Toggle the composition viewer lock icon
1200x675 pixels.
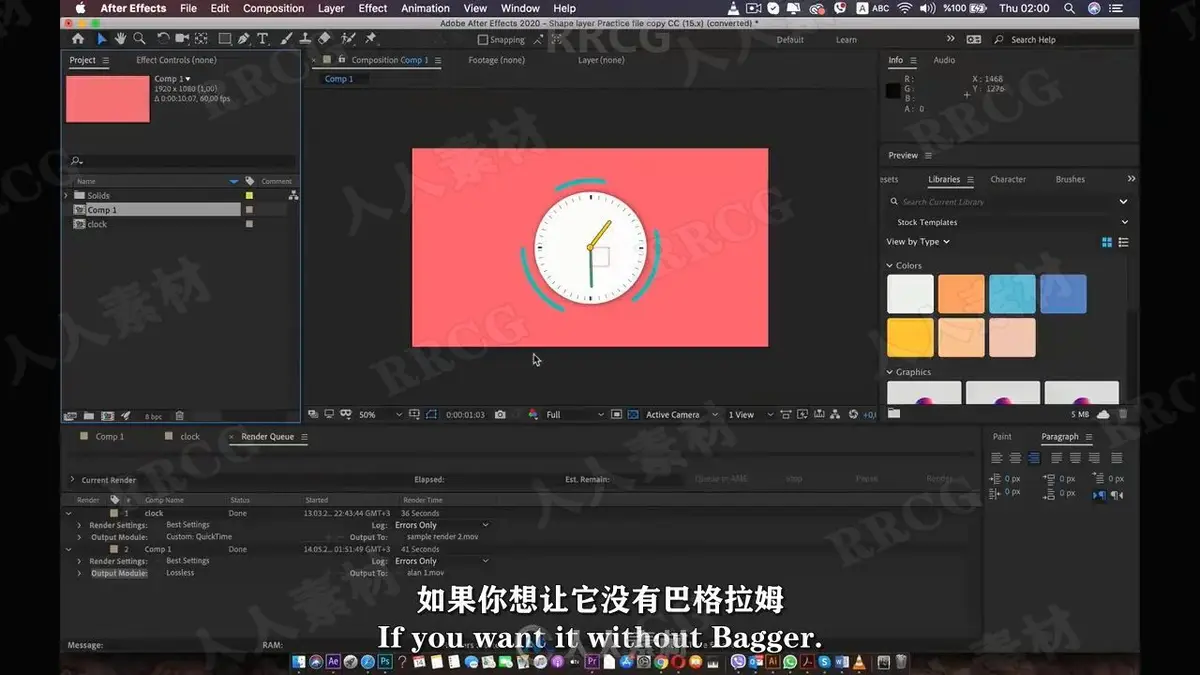pyautogui.click(x=342, y=60)
